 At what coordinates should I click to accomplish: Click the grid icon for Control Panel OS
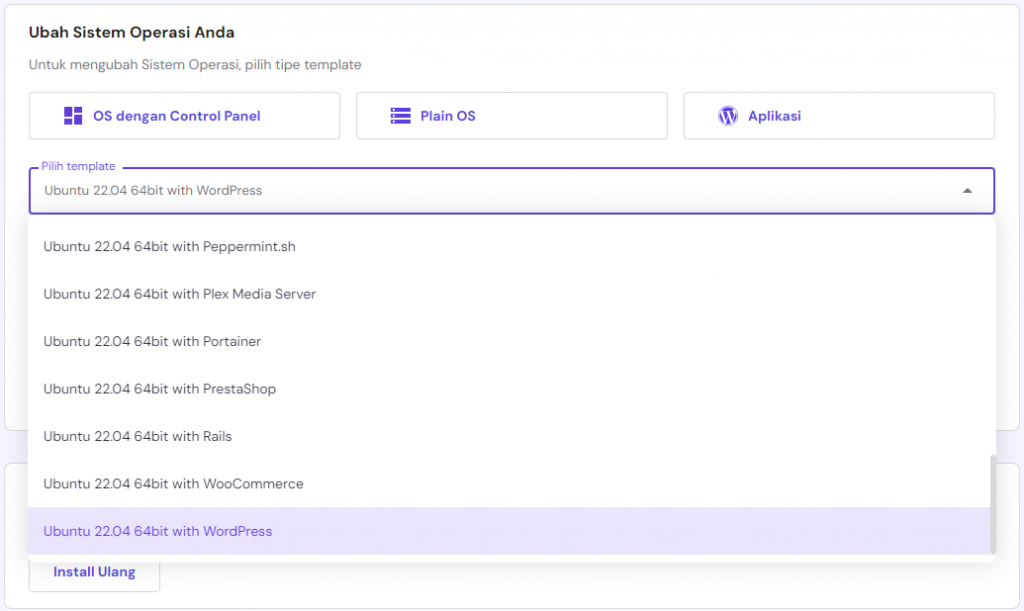[x=73, y=116]
